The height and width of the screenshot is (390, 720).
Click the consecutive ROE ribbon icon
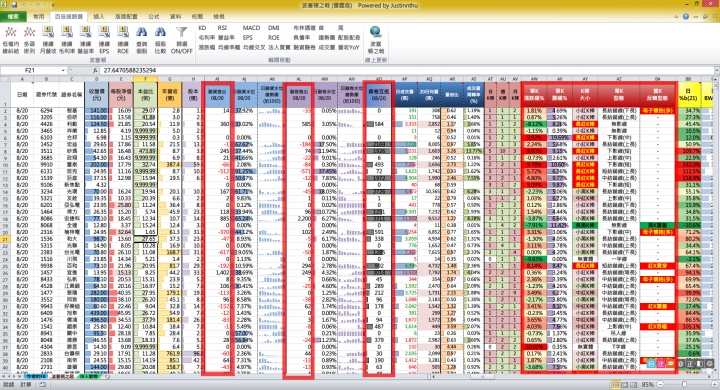click(x=123, y=32)
